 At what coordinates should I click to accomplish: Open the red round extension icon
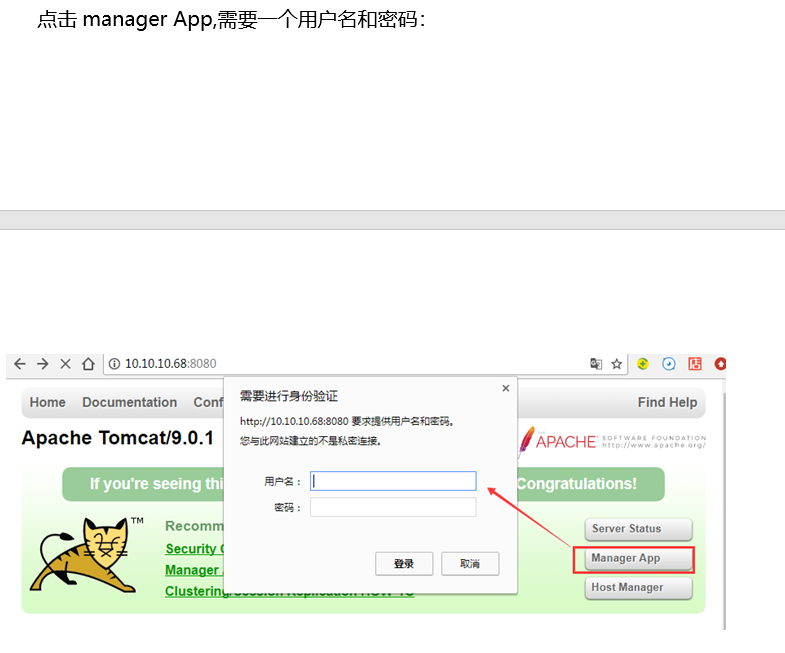click(x=720, y=364)
